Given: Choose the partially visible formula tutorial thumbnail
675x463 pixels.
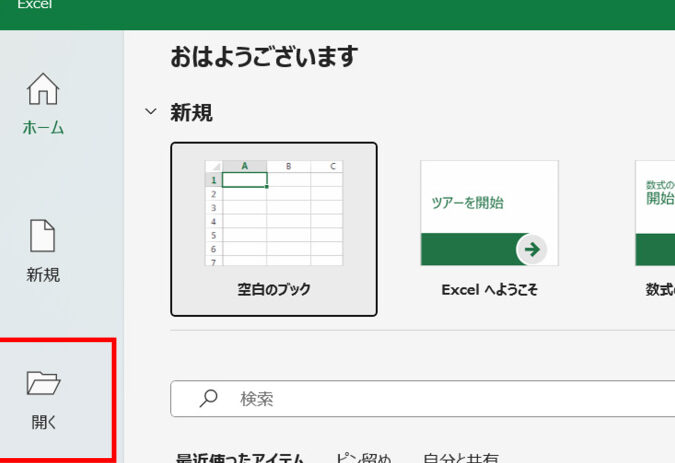Looking at the screenshot, I should pyautogui.click(x=655, y=212).
